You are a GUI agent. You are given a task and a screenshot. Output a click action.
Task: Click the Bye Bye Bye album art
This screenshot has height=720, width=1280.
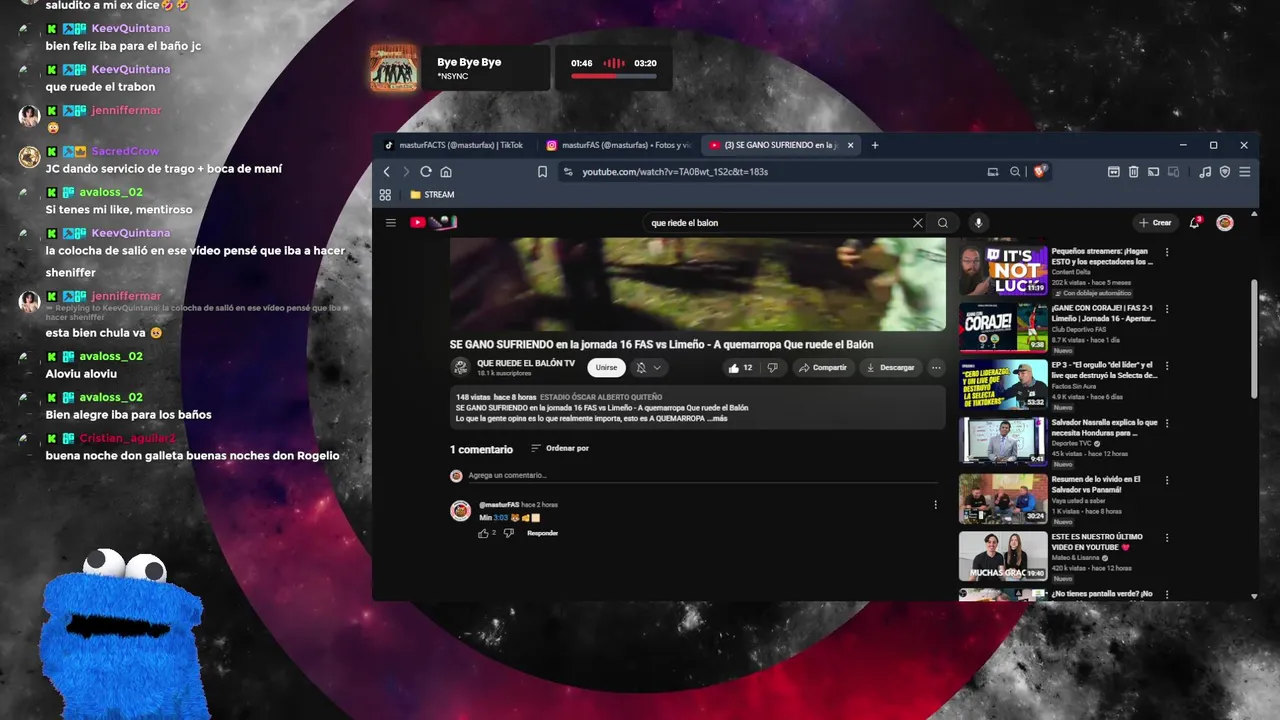(x=394, y=68)
